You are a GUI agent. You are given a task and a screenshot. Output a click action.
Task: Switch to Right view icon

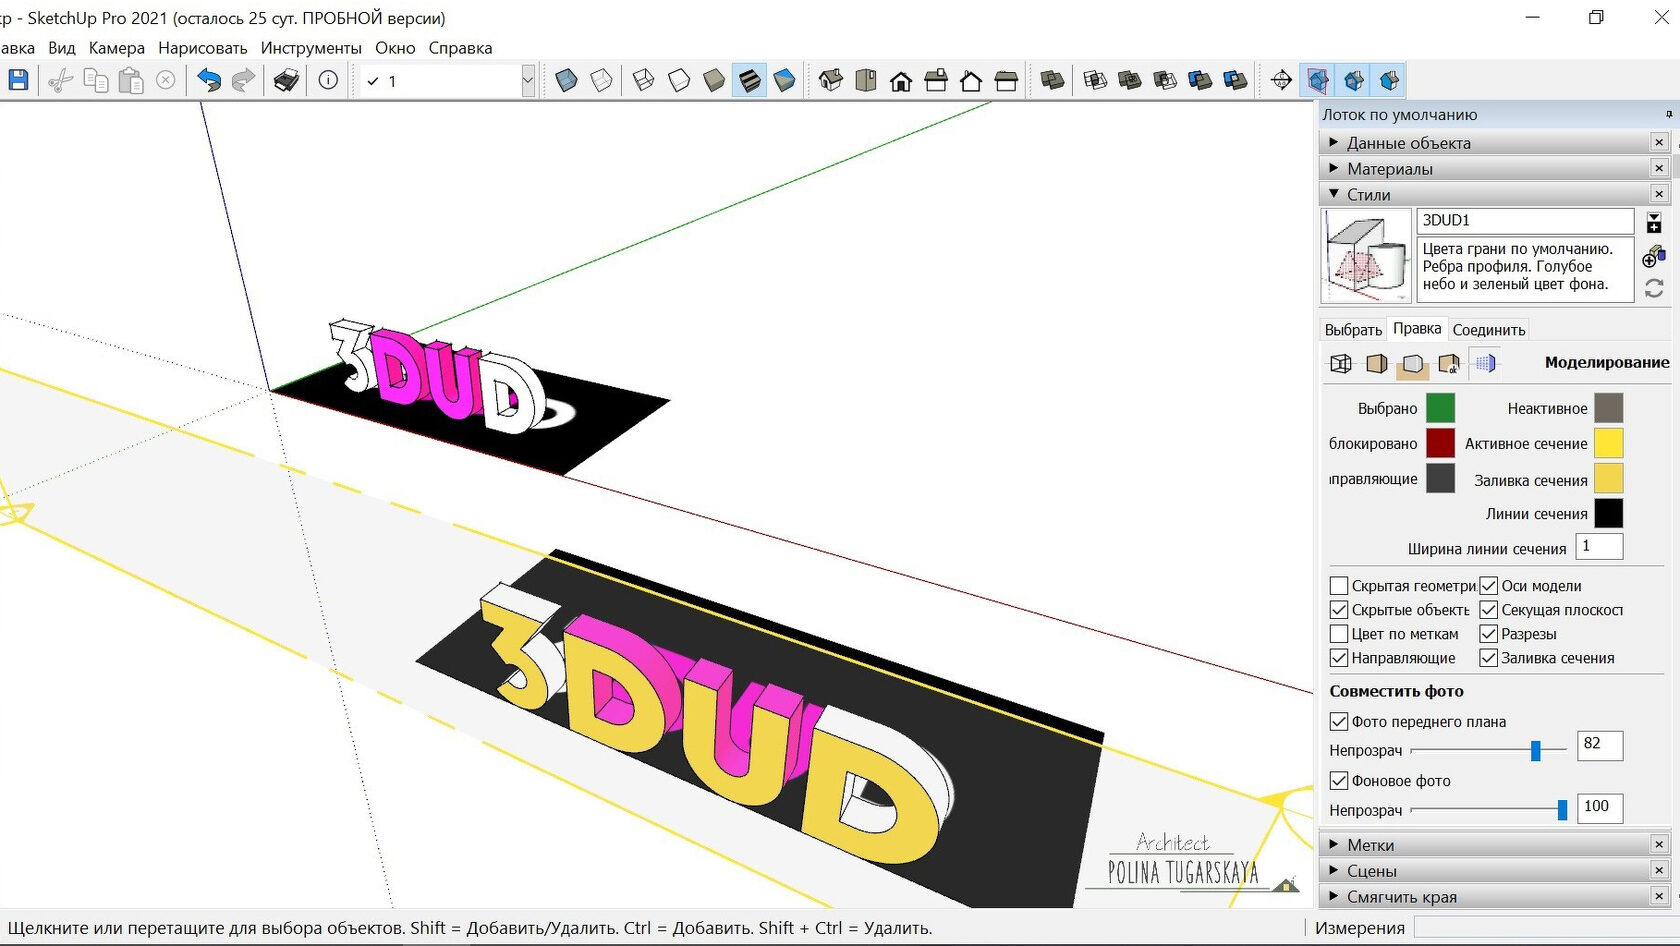pyautogui.click(x=936, y=80)
